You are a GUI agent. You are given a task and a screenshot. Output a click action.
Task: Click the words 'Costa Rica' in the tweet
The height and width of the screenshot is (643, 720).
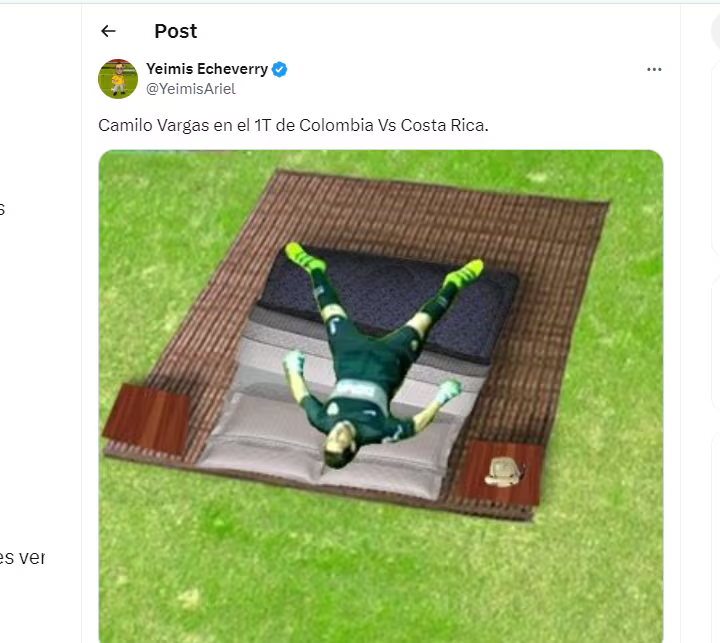tap(443, 125)
